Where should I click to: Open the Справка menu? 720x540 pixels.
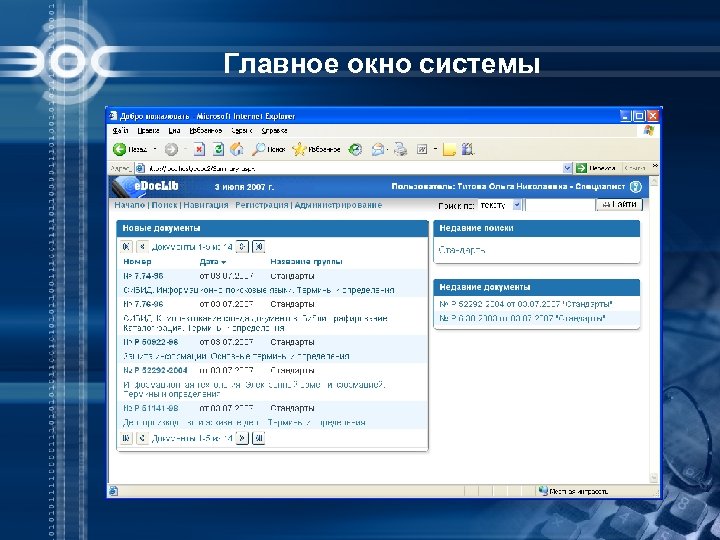274,130
